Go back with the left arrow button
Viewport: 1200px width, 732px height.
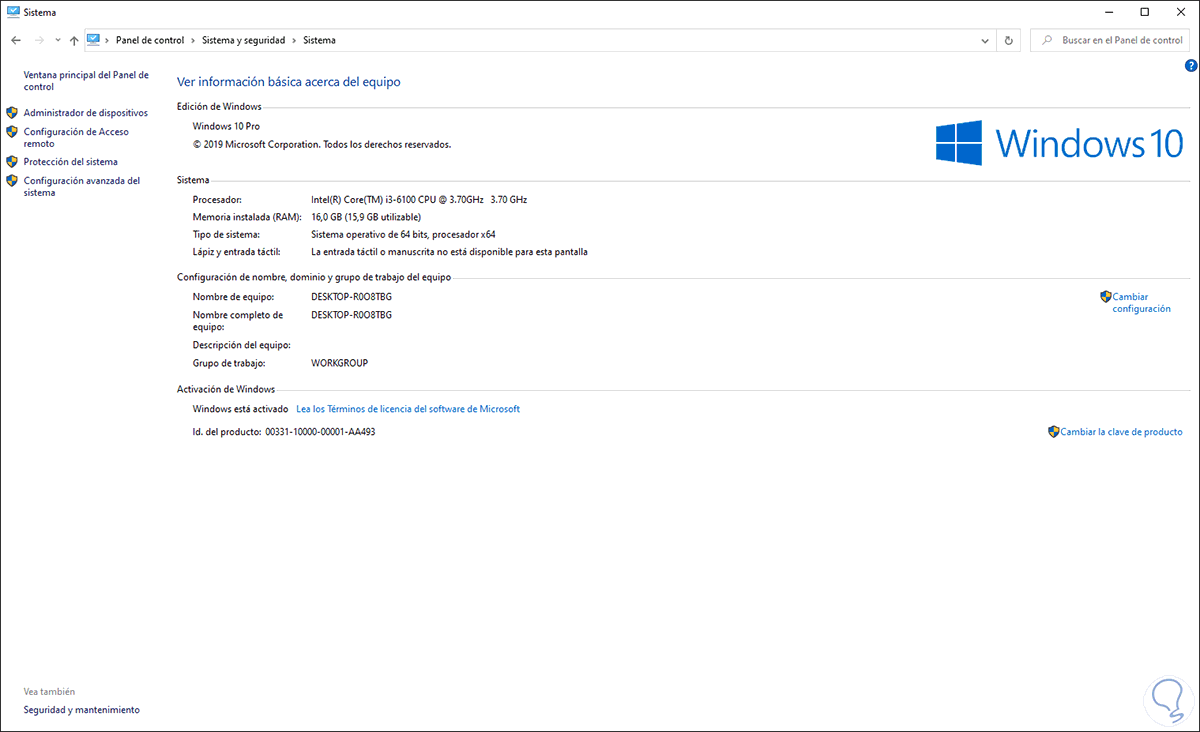(15, 40)
